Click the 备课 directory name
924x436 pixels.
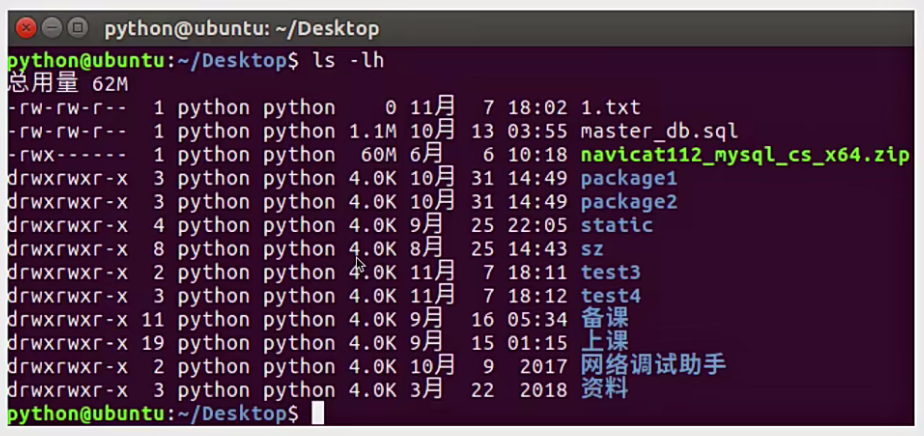[x=605, y=319]
